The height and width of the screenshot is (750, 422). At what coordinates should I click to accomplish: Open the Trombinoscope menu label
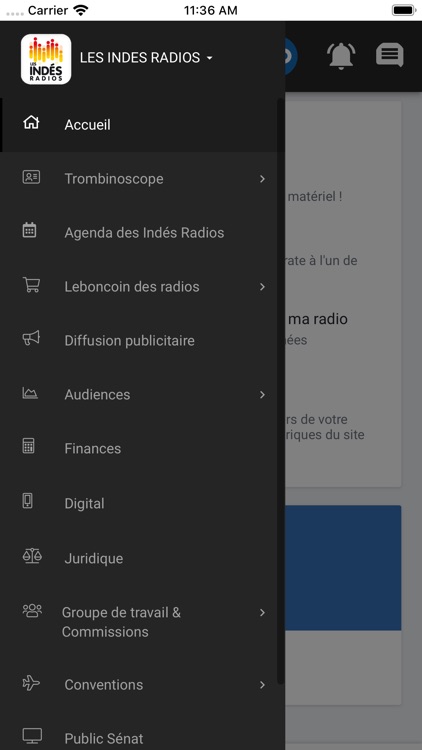pyautogui.click(x=114, y=179)
